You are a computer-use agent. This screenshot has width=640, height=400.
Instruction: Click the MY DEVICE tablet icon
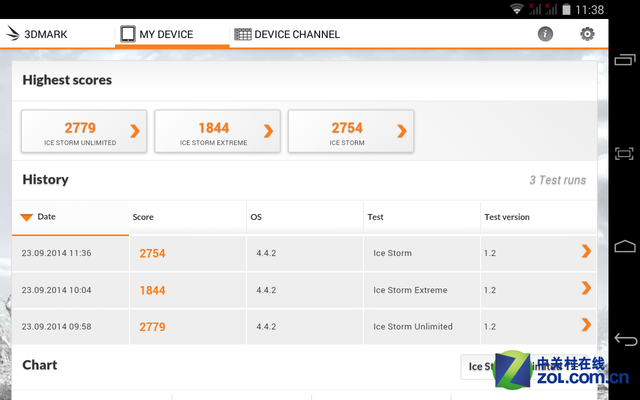pos(127,34)
